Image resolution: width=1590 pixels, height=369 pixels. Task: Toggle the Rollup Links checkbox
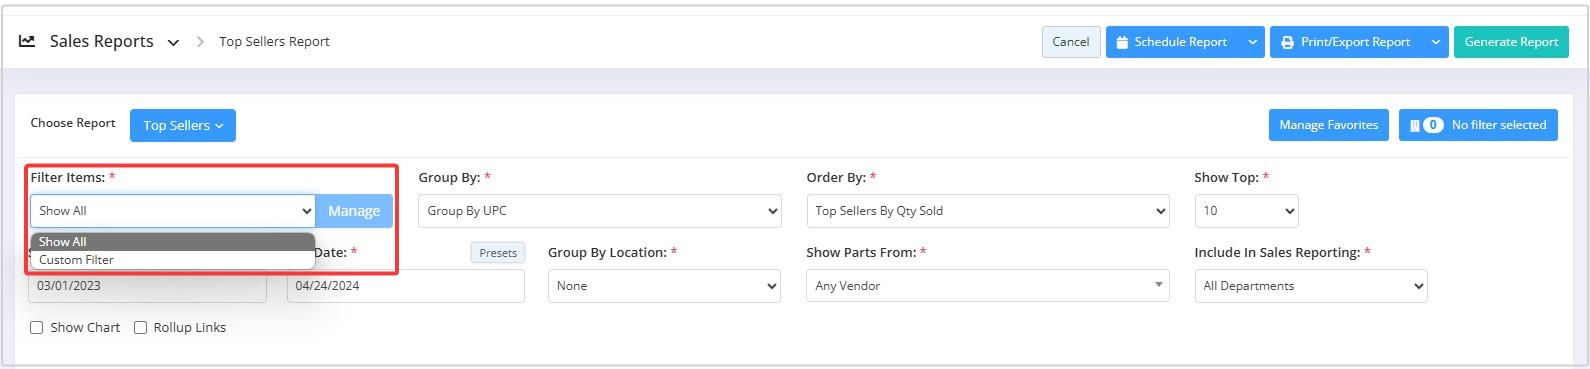(x=141, y=328)
